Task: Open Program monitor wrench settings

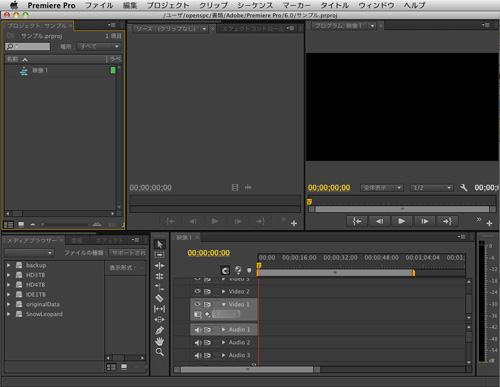Action: 463,188
